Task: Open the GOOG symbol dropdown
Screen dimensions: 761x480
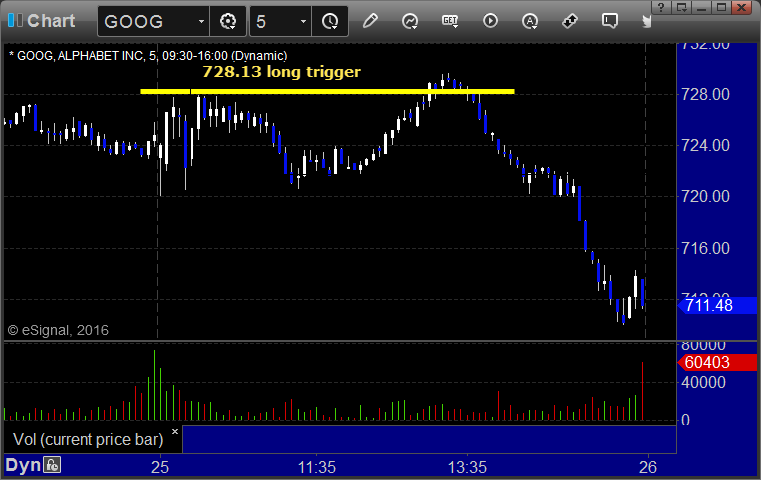Action: [x=201, y=21]
